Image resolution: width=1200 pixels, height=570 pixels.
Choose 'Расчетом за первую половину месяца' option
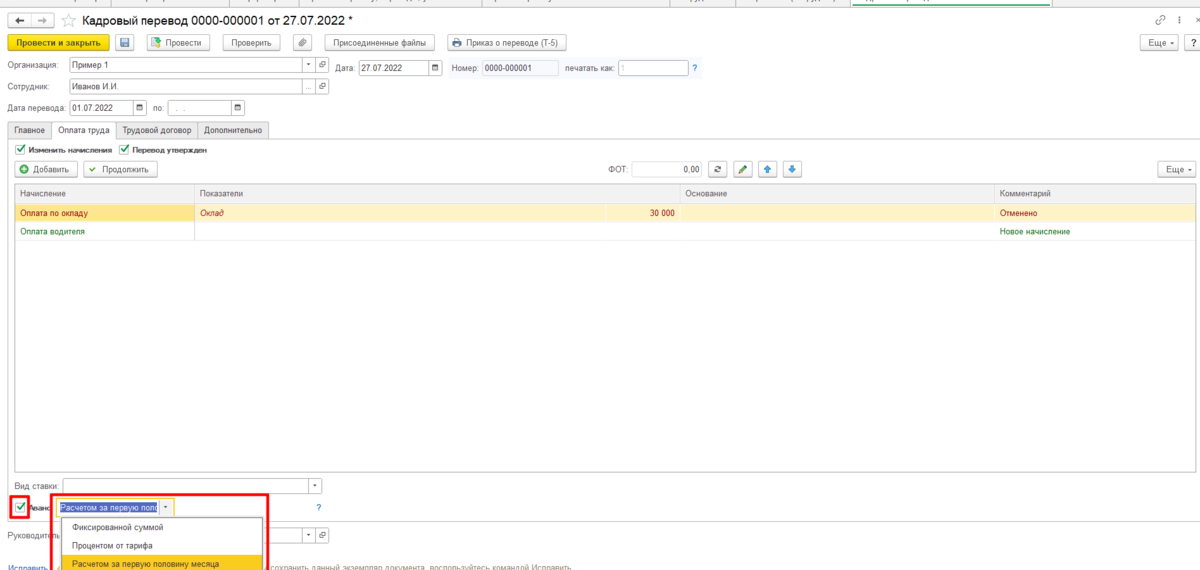coord(163,563)
